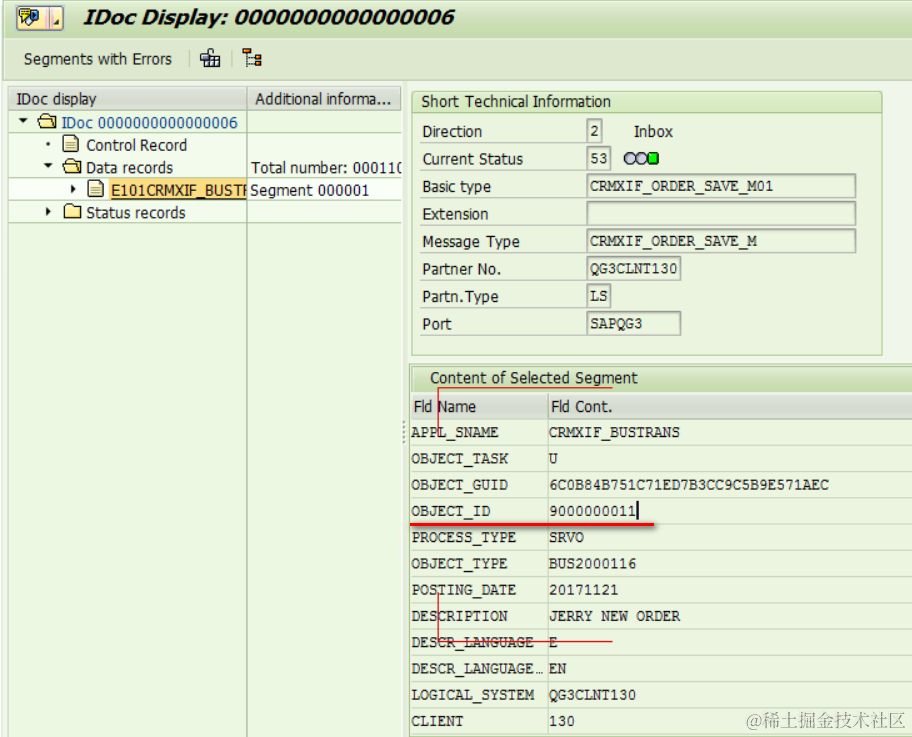Select the OBJECT_TASK value U
912x737 pixels.
click(730, 458)
